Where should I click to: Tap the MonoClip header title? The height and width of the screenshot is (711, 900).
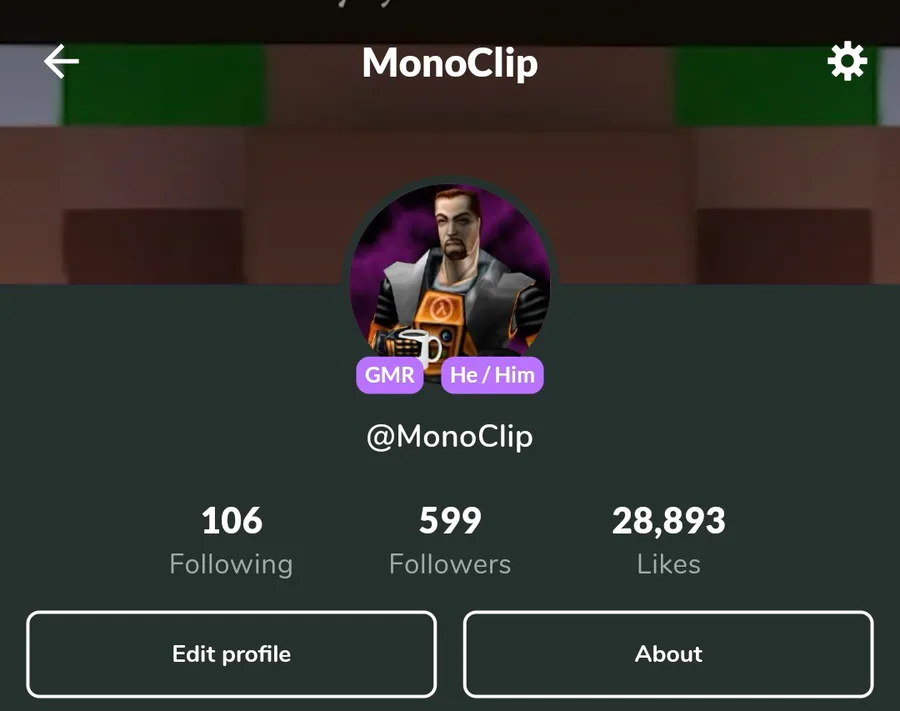[450, 63]
